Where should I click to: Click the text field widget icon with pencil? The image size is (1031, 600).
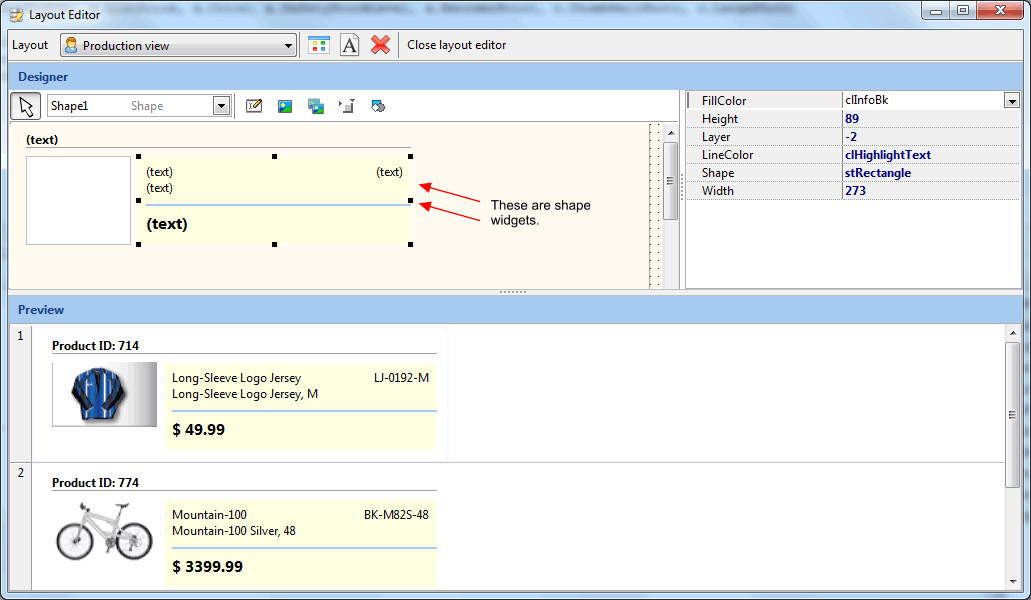(x=254, y=106)
